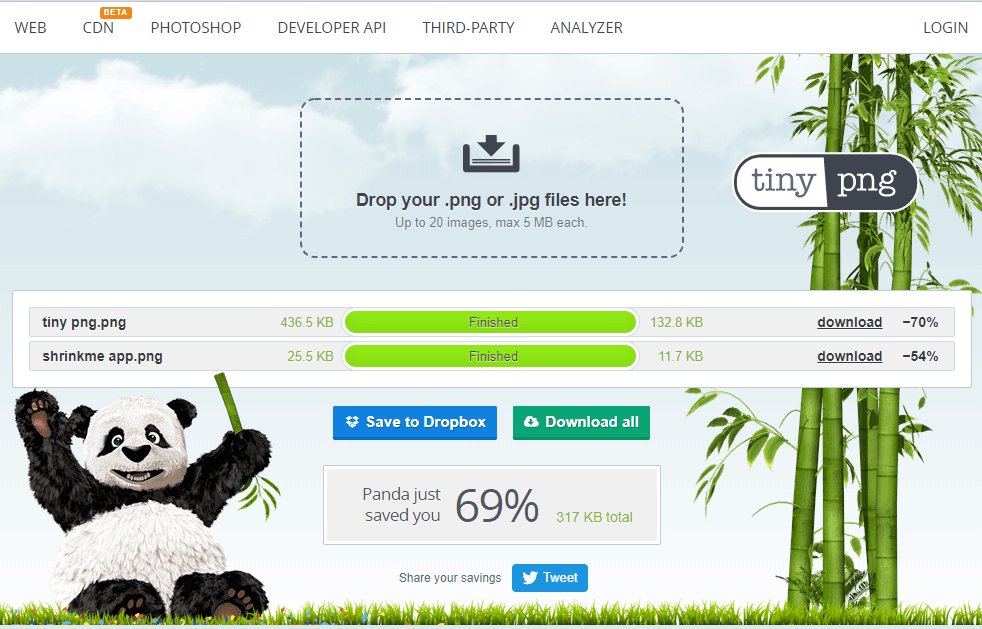Open the ANALYZER page
This screenshot has height=629, width=982.
point(587,28)
